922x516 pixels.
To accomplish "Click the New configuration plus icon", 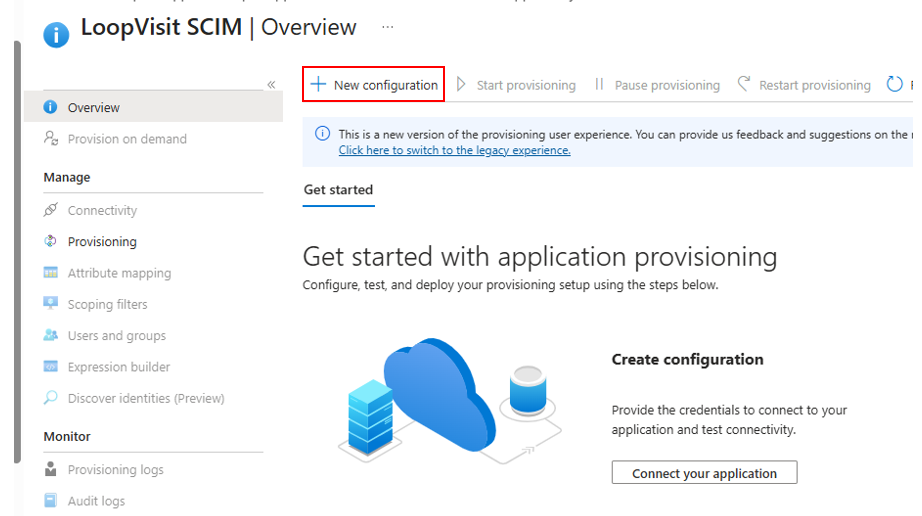I will click(318, 85).
